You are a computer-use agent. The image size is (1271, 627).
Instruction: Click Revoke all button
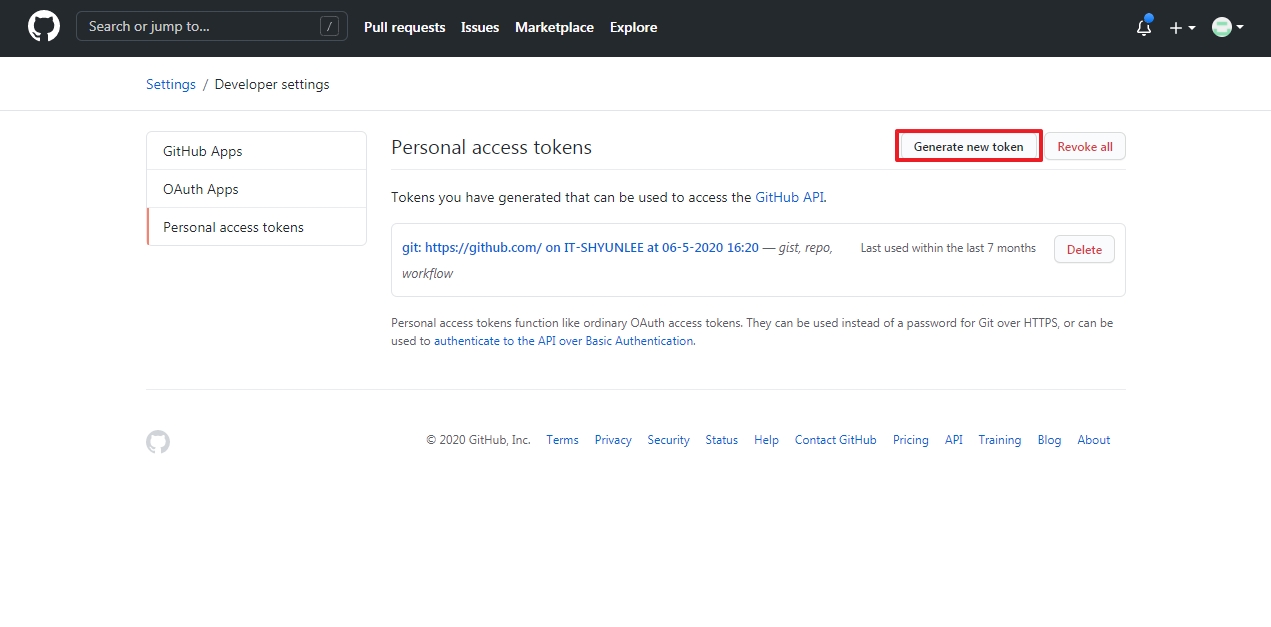(x=1085, y=146)
